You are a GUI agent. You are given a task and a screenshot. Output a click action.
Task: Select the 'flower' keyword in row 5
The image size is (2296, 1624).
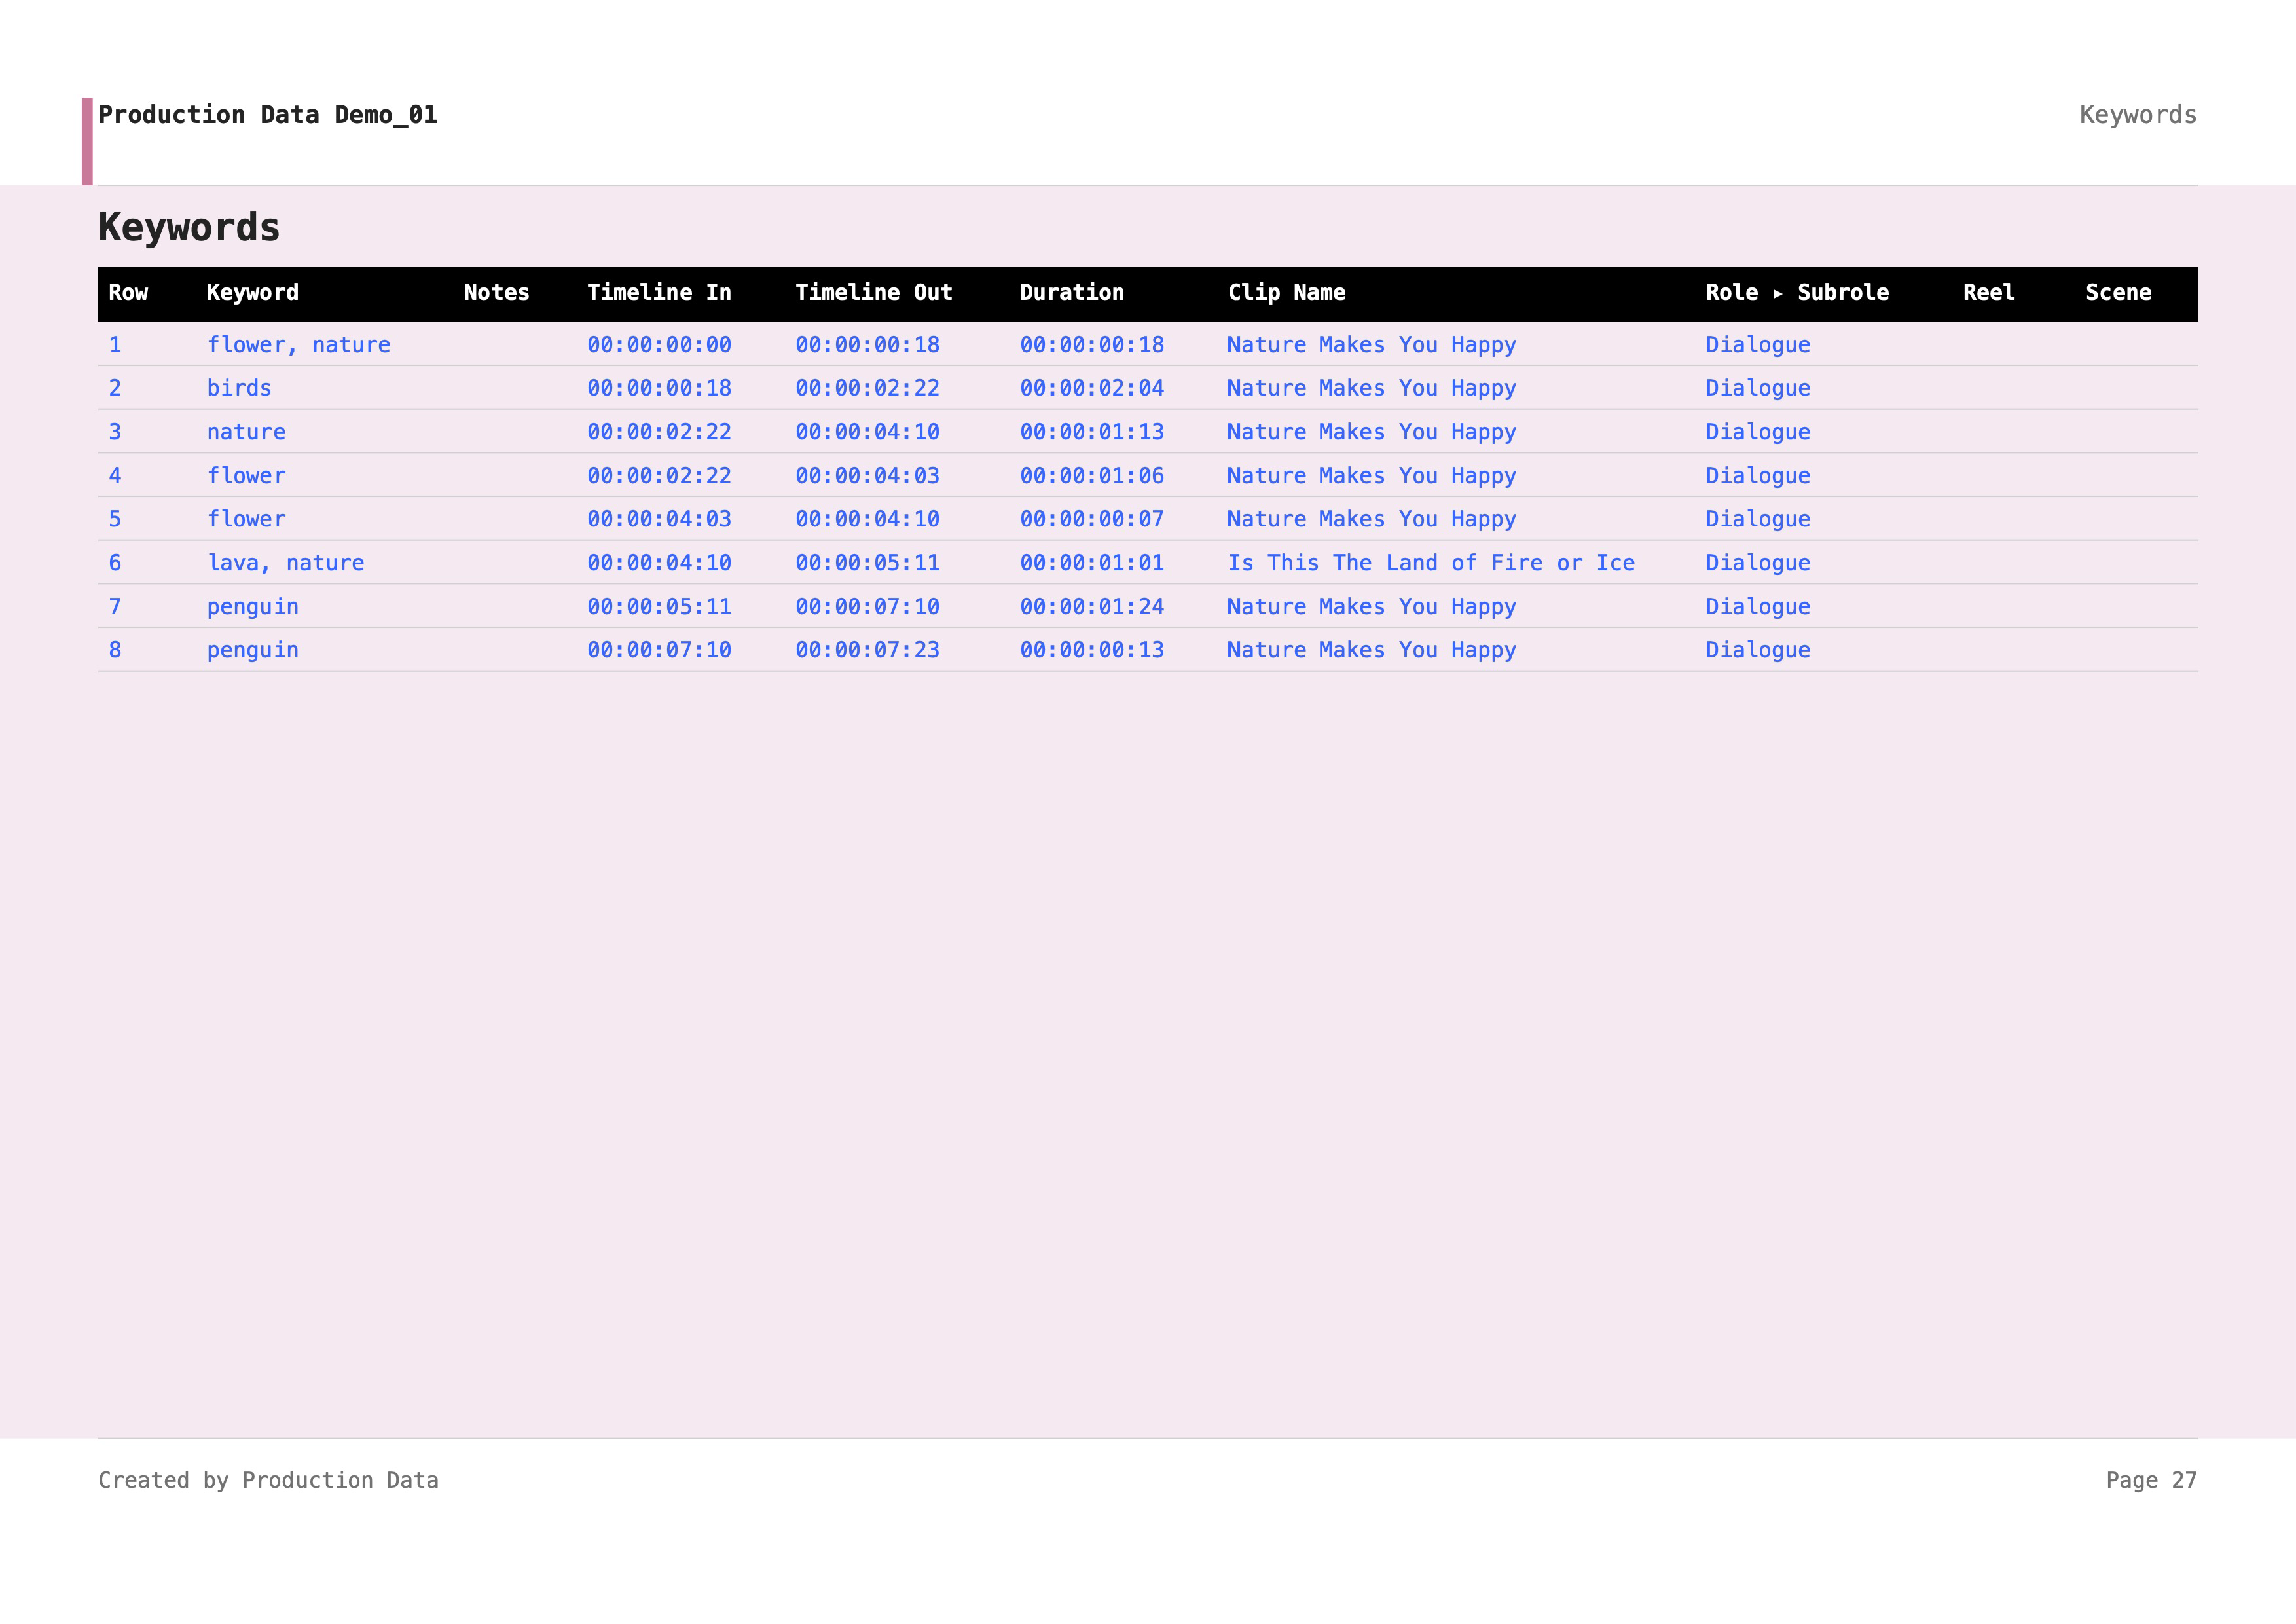click(x=246, y=519)
